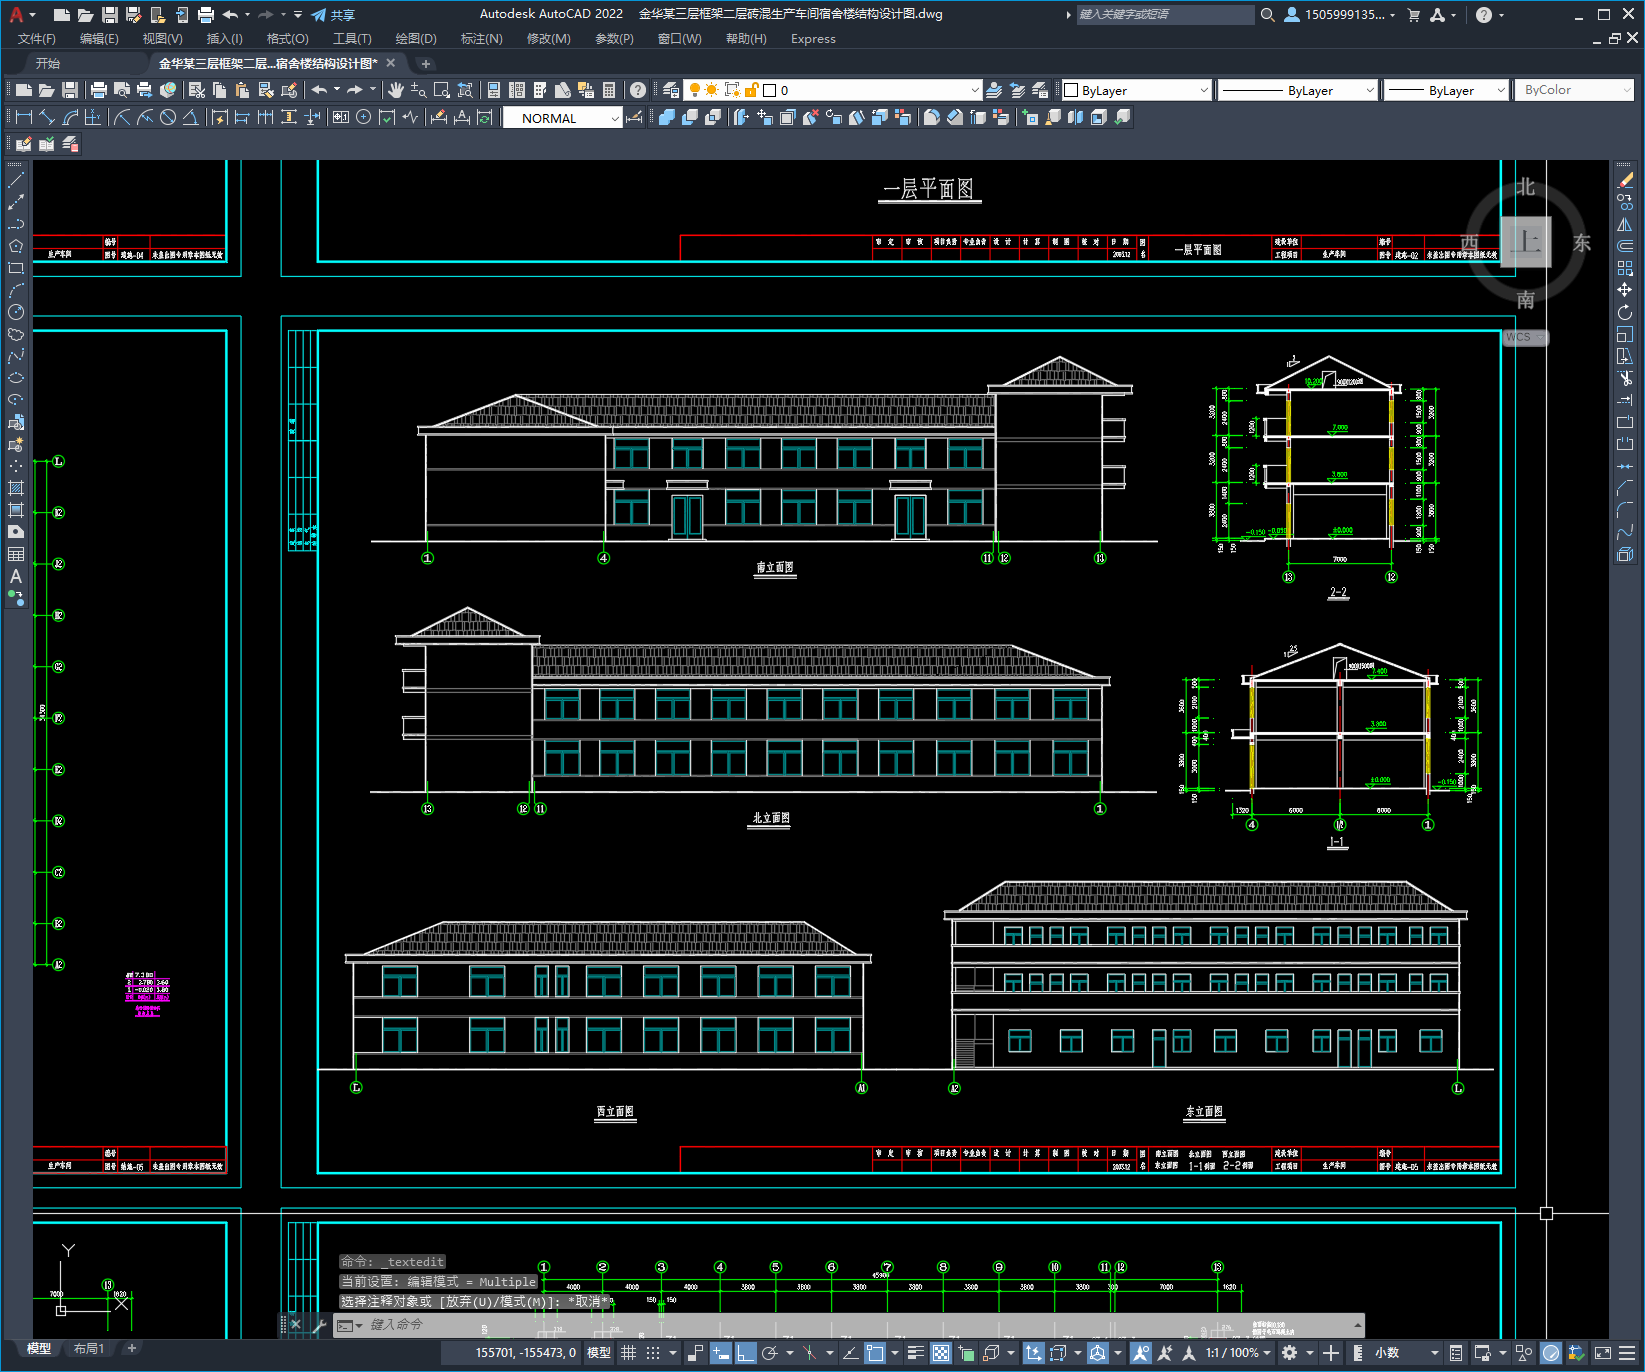The image size is (1645, 1372).
Task: Click the 模型 model space status bar button
Action: pyautogui.click(x=599, y=1353)
